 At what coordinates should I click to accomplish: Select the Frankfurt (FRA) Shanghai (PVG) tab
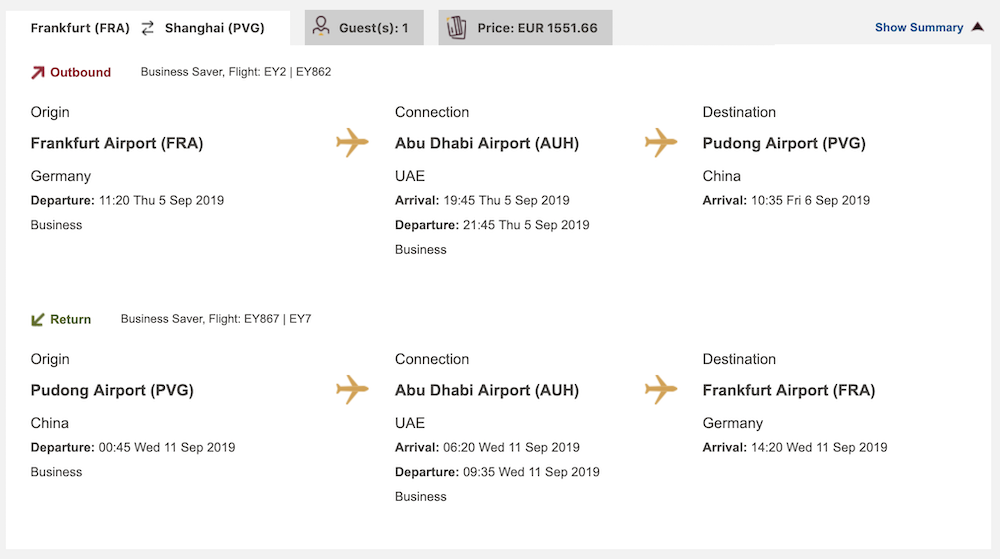(148, 28)
